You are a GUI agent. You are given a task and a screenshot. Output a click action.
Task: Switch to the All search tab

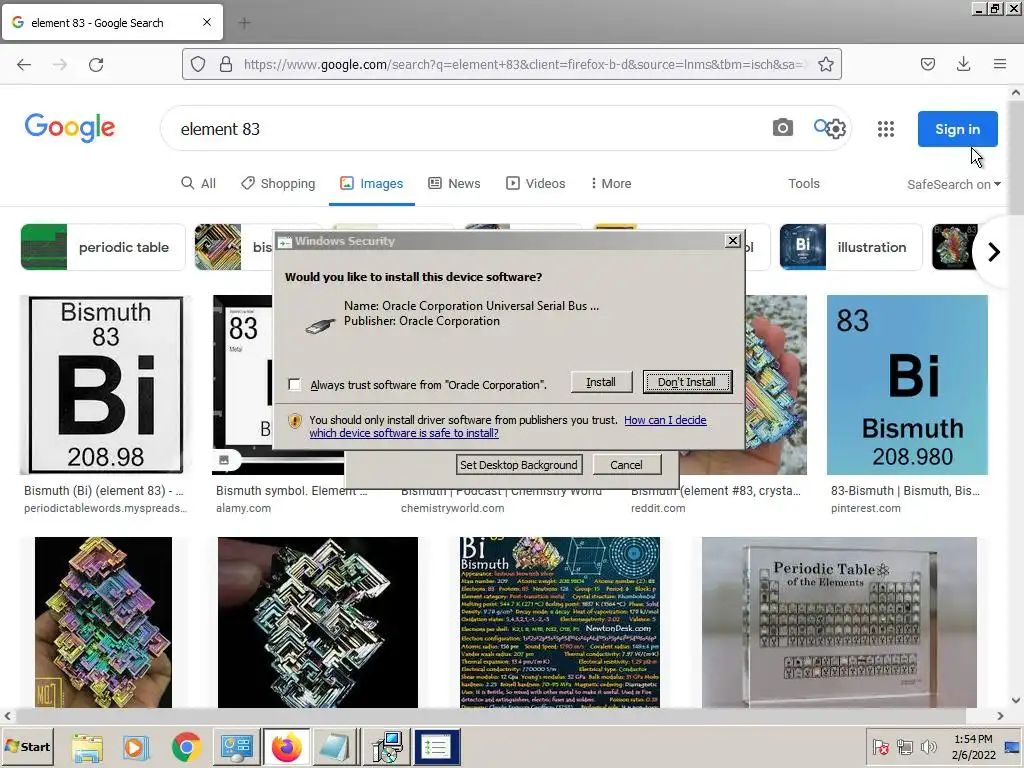coord(199,184)
